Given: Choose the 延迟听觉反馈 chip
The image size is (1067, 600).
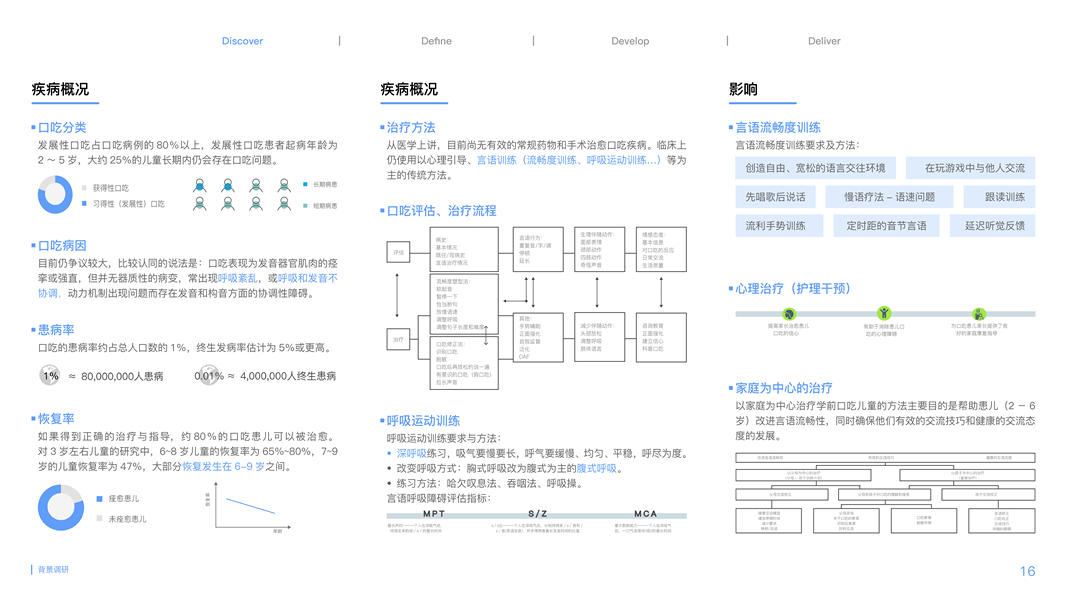Looking at the screenshot, I should tap(995, 226).
